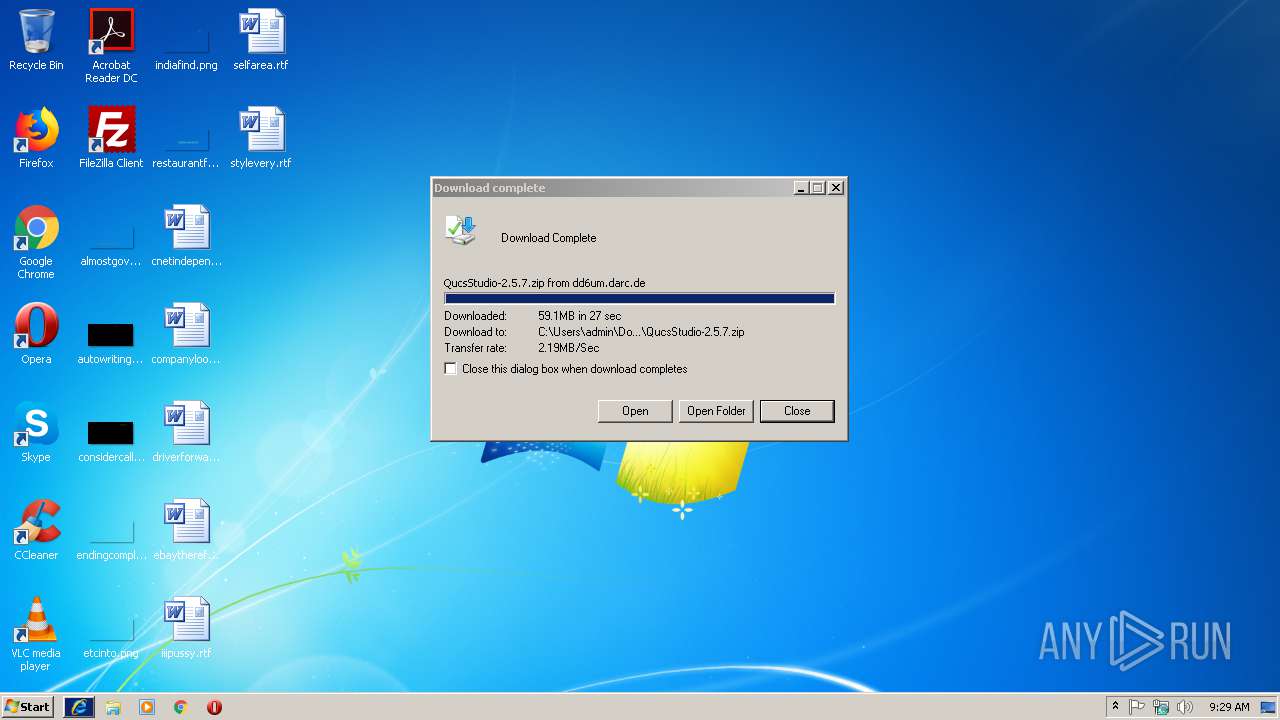Viewport: 1280px width, 720px height.
Task: Select restaurantf... file on desktop
Action: point(186,146)
